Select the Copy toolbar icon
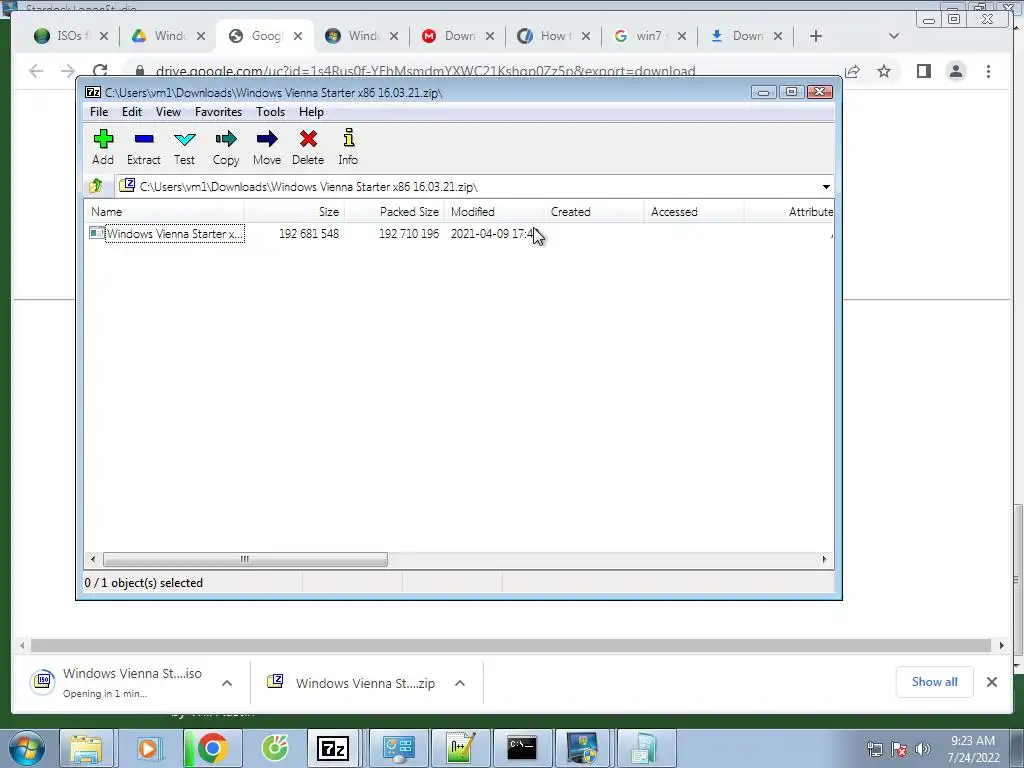 (x=226, y=147)
